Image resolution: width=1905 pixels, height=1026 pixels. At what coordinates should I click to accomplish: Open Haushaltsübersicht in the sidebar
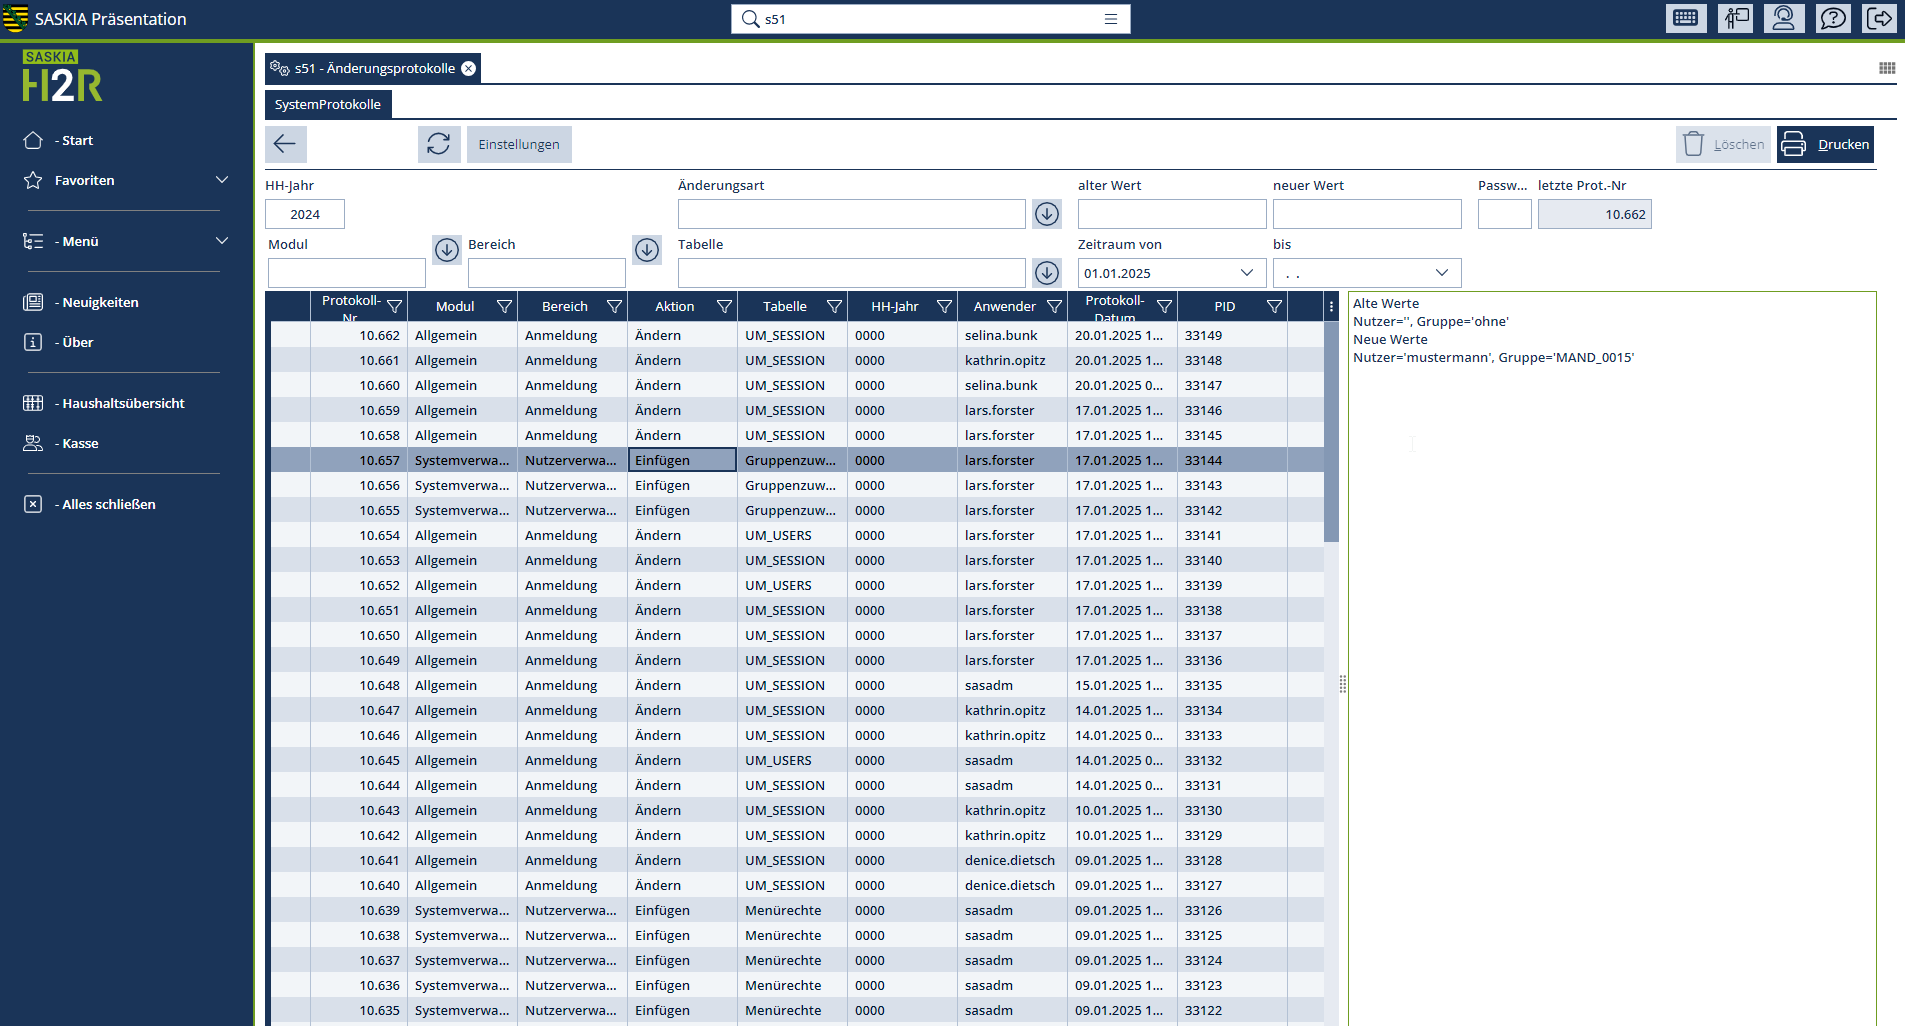123,403
